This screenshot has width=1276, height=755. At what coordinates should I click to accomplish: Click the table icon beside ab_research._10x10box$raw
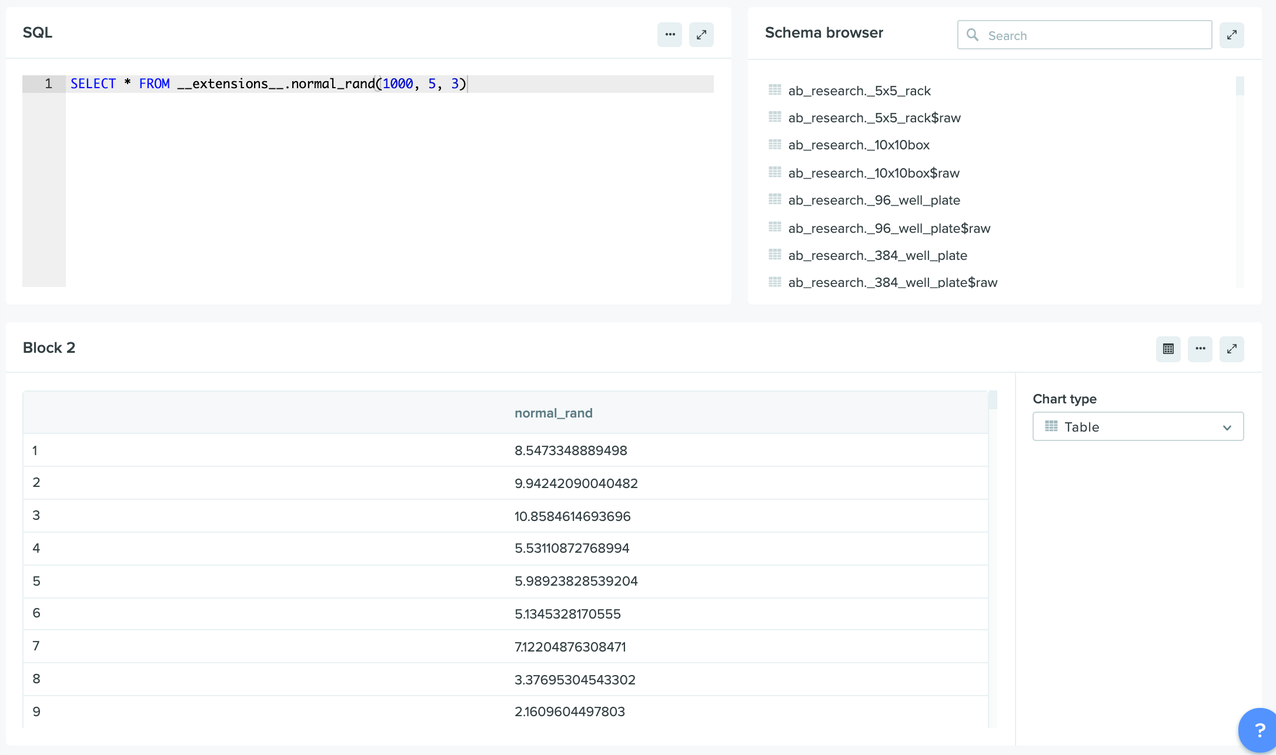tap(775, 172)
